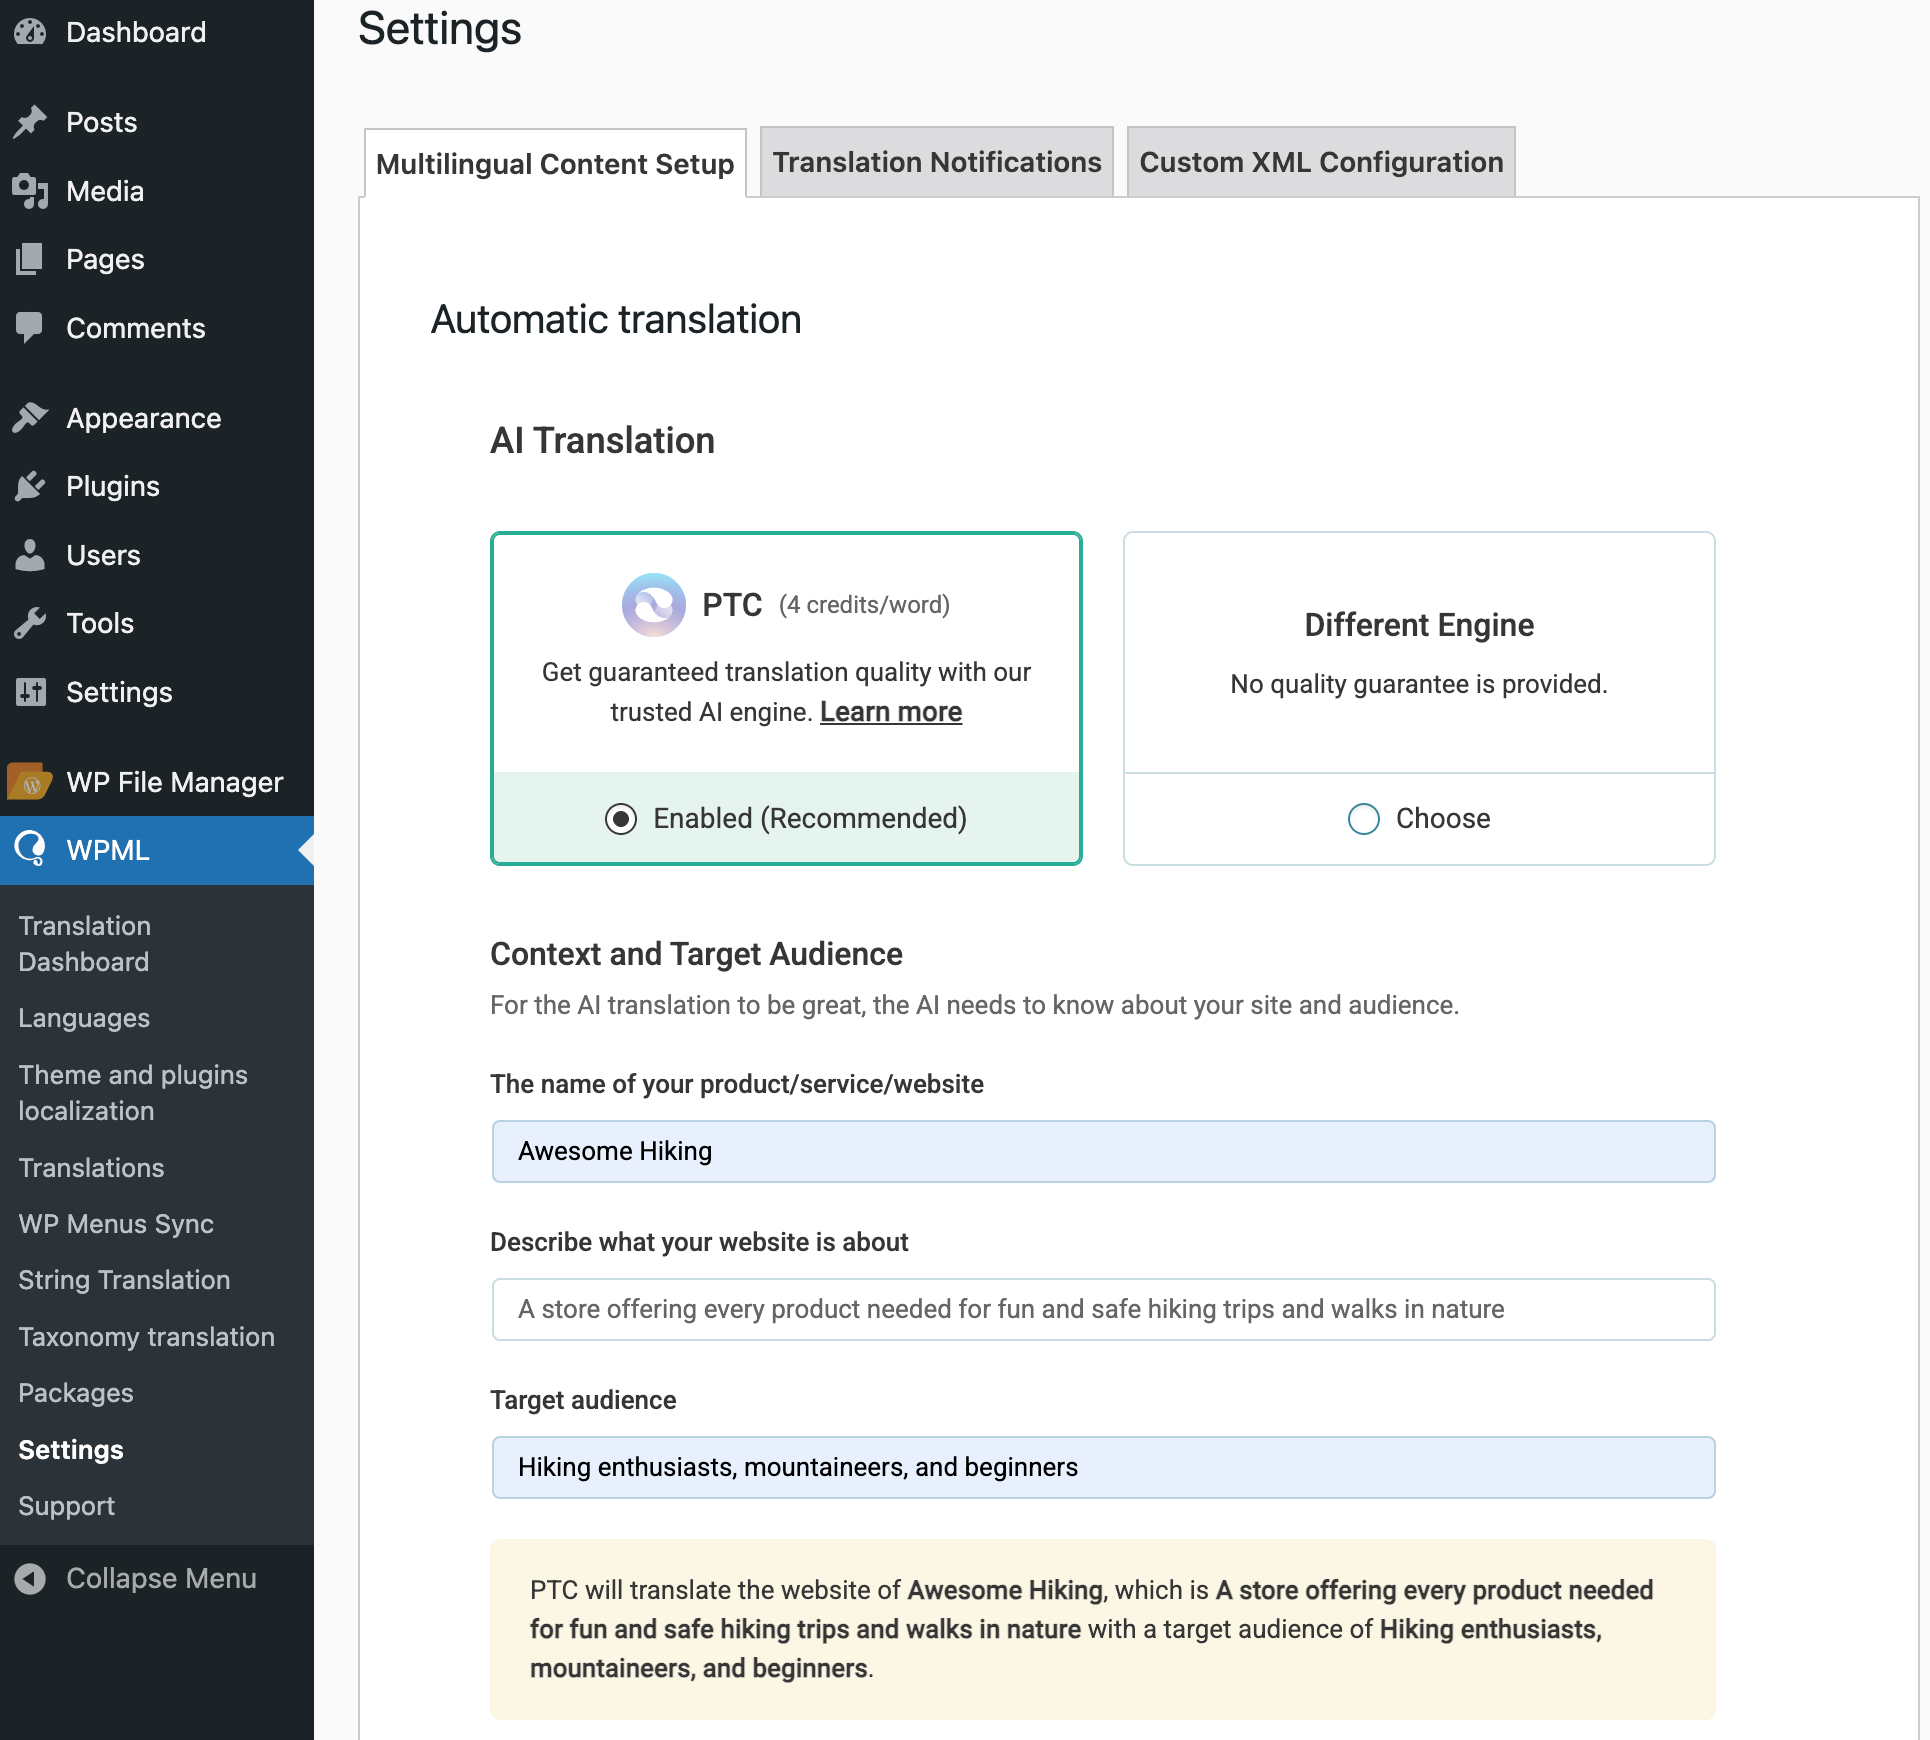The height and width of the screenshot is (1740, 1930).
Task: Click the Media camera-and-note icon
Action: click(30, 191)
